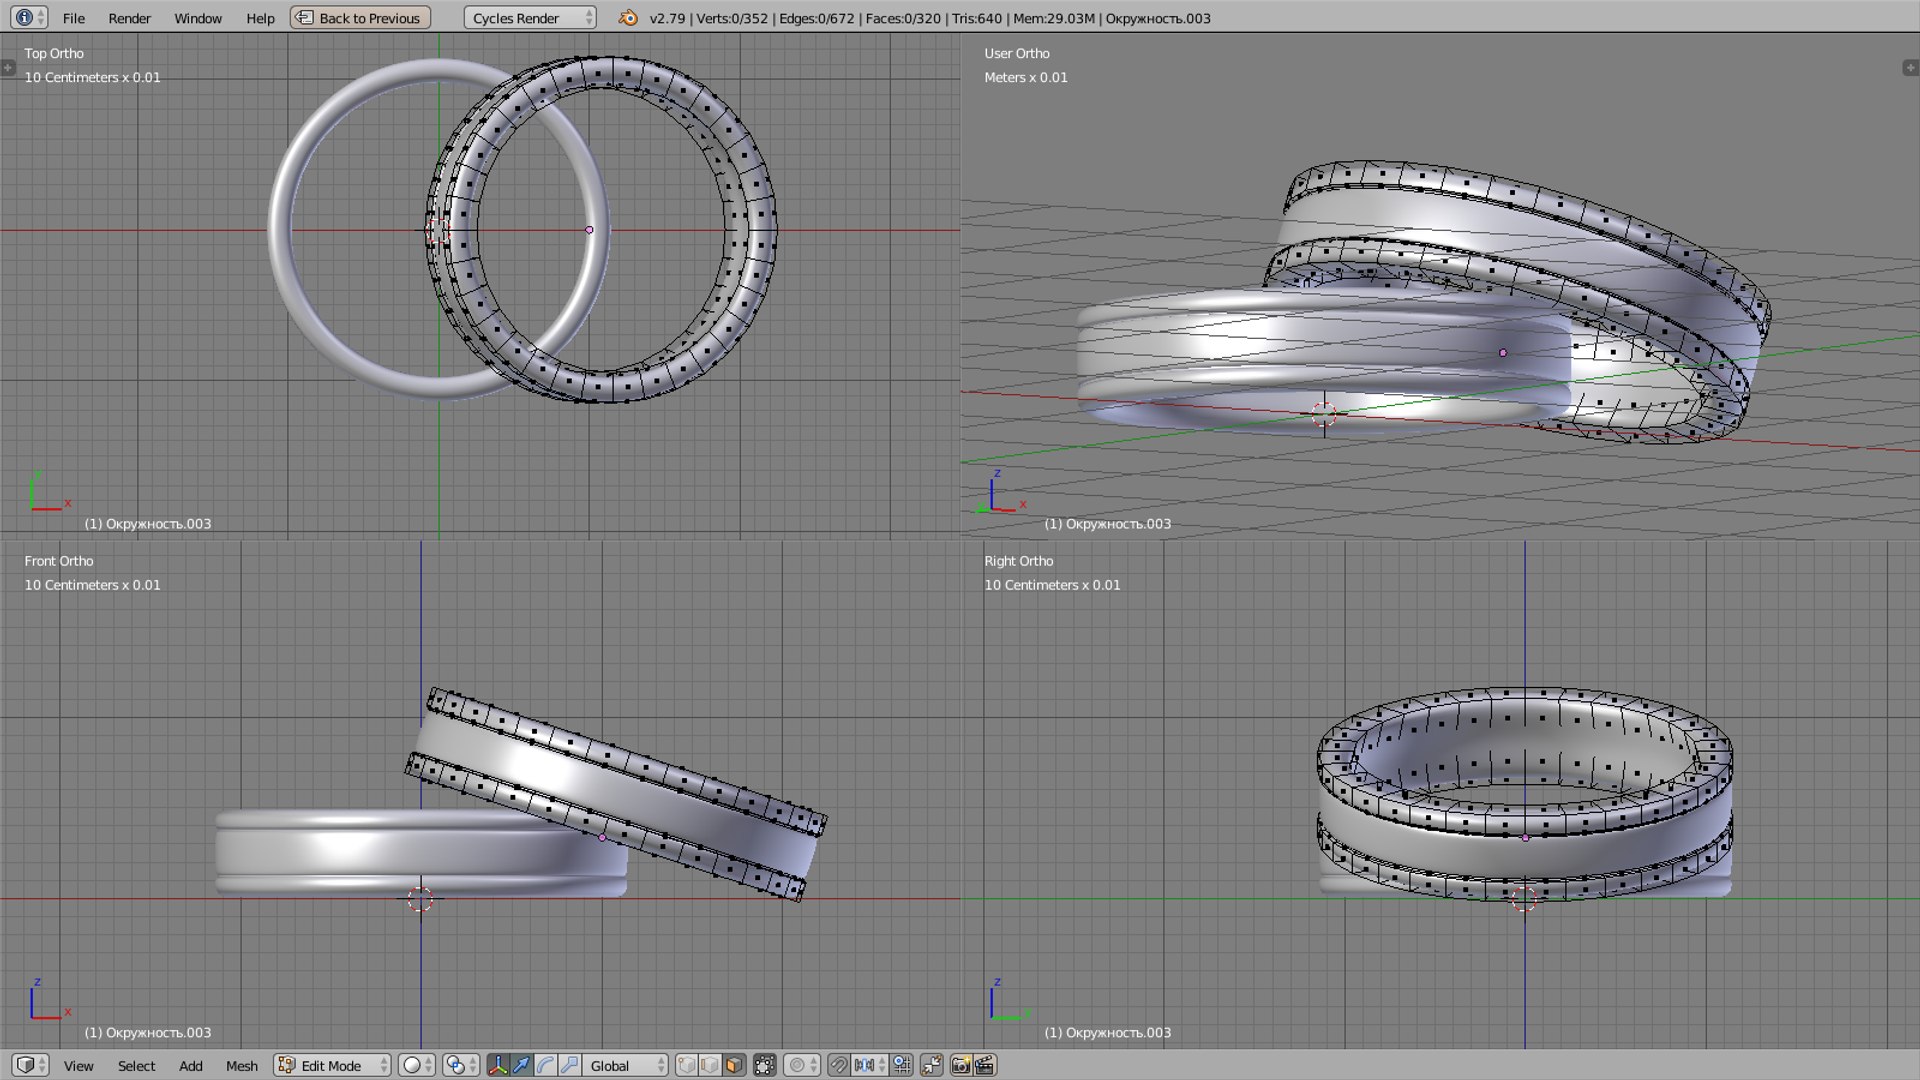Open the Window menu
The height and width of the screenshot is (1080, 1920).
point(198,18)
